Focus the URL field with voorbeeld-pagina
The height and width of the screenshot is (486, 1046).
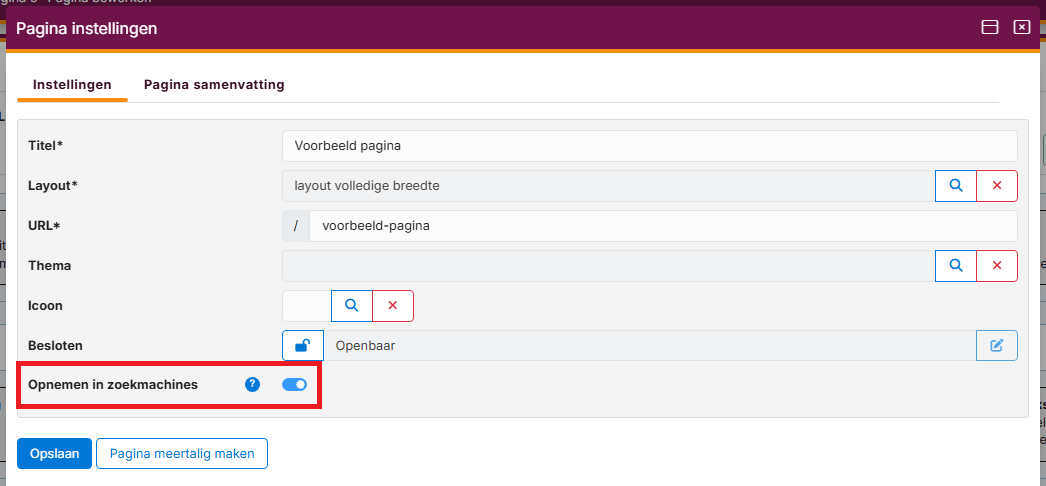click(x=662, y=226)
